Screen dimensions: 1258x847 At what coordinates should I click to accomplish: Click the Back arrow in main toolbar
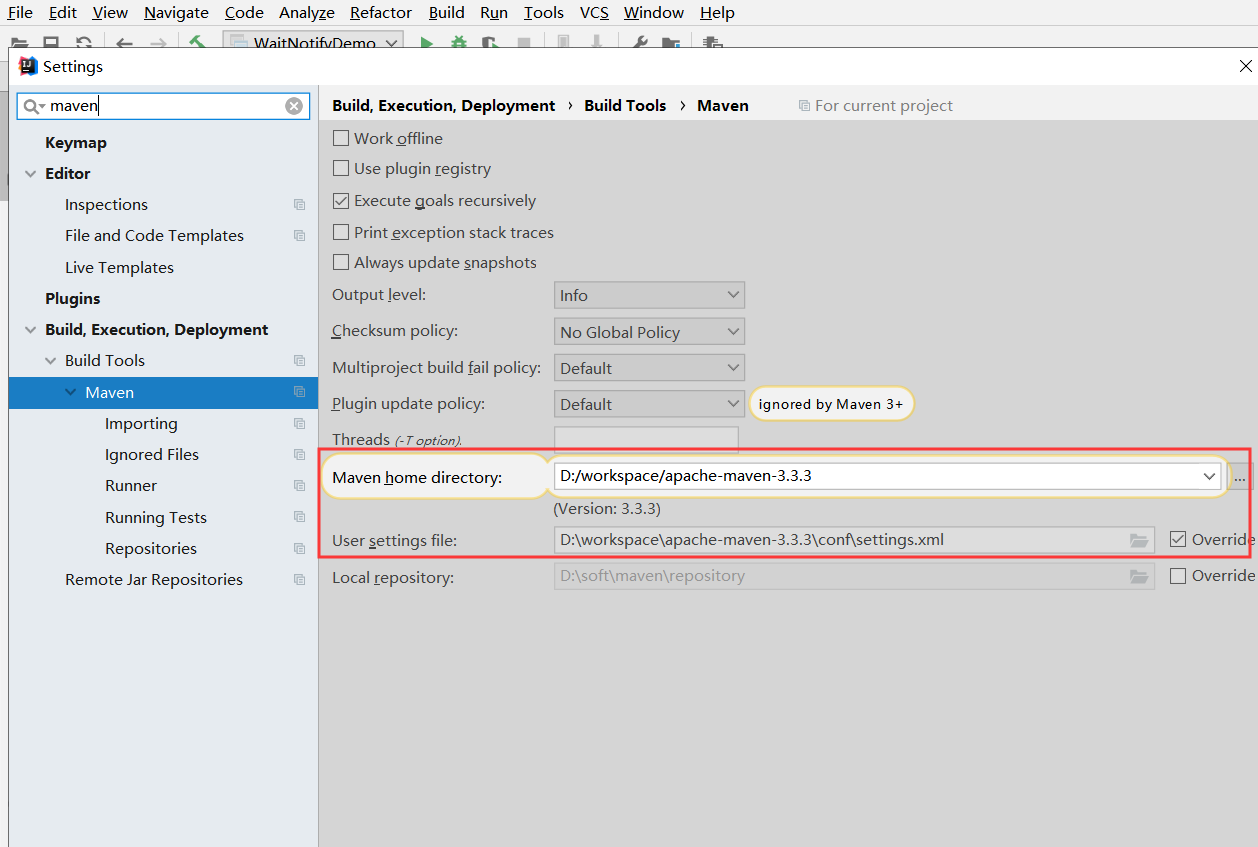click(x=124, y=43)
